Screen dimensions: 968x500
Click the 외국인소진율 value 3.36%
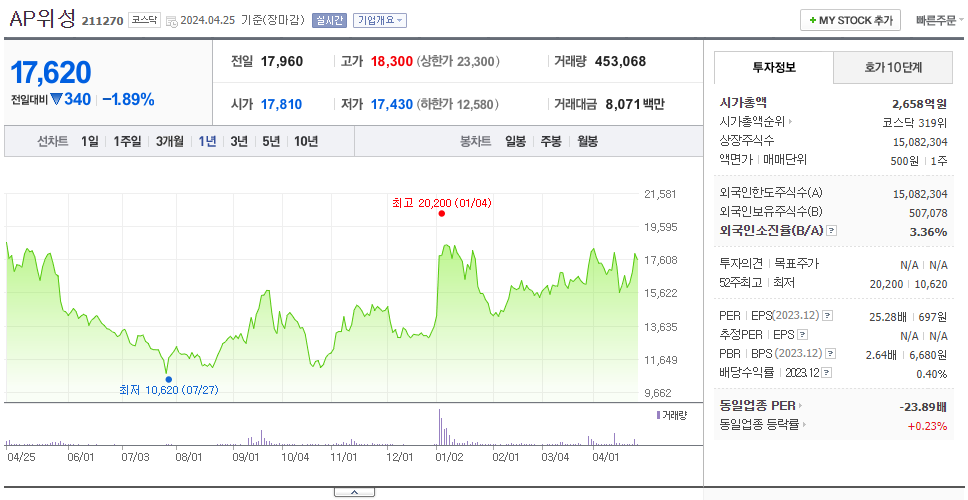[x=928, y=231]
